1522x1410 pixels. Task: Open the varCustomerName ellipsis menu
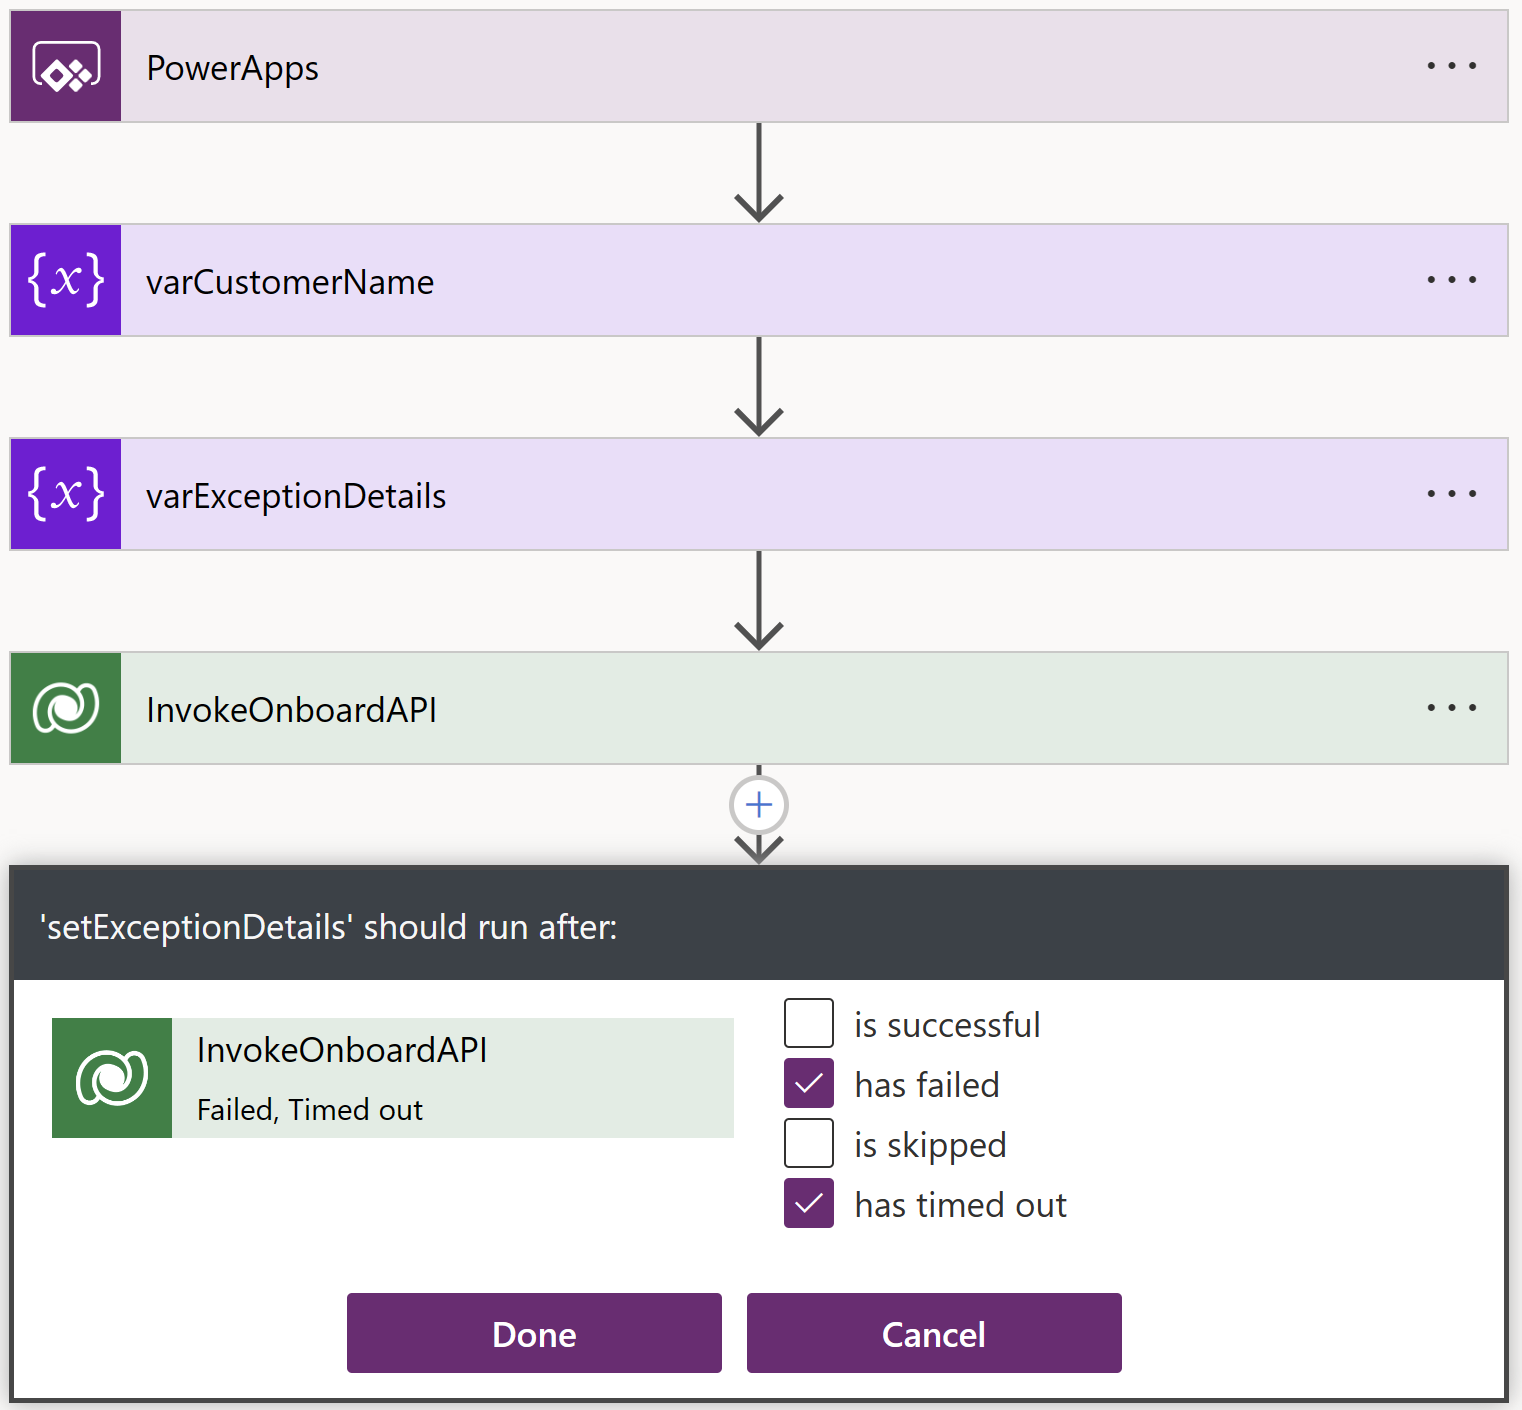click(x=1451, y=281)
